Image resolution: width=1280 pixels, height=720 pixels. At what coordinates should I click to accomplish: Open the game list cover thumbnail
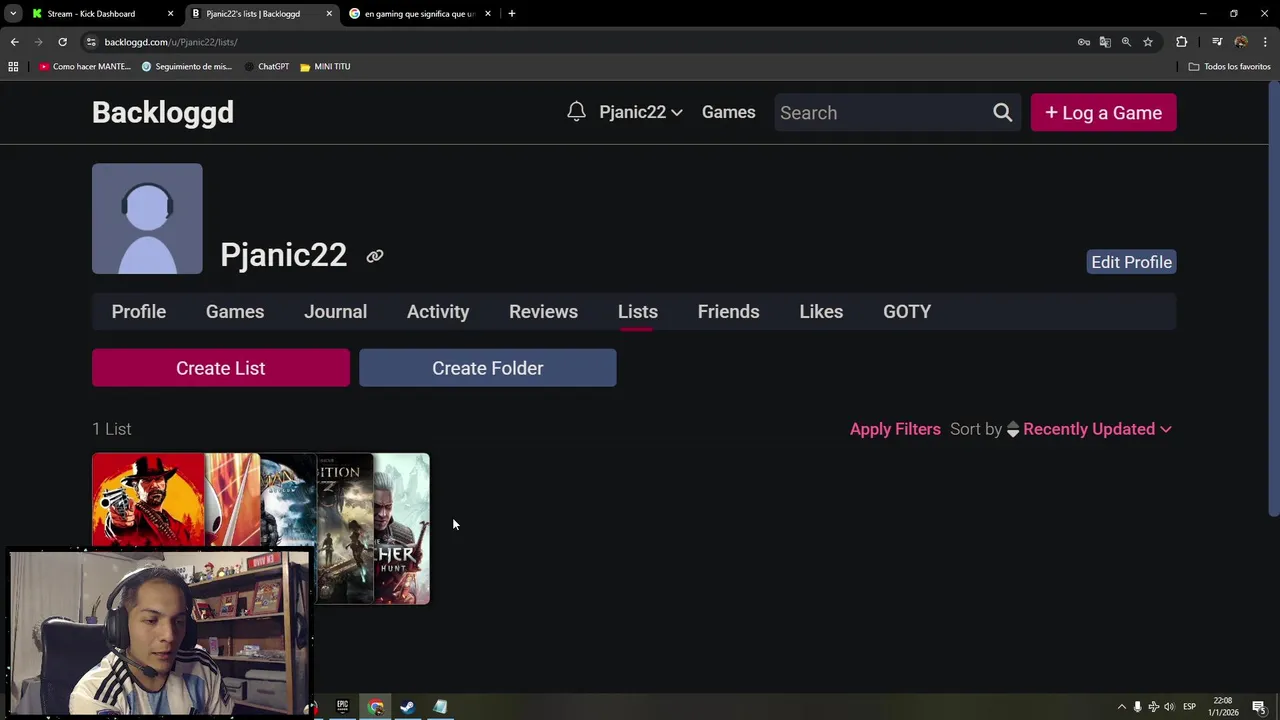261,529
